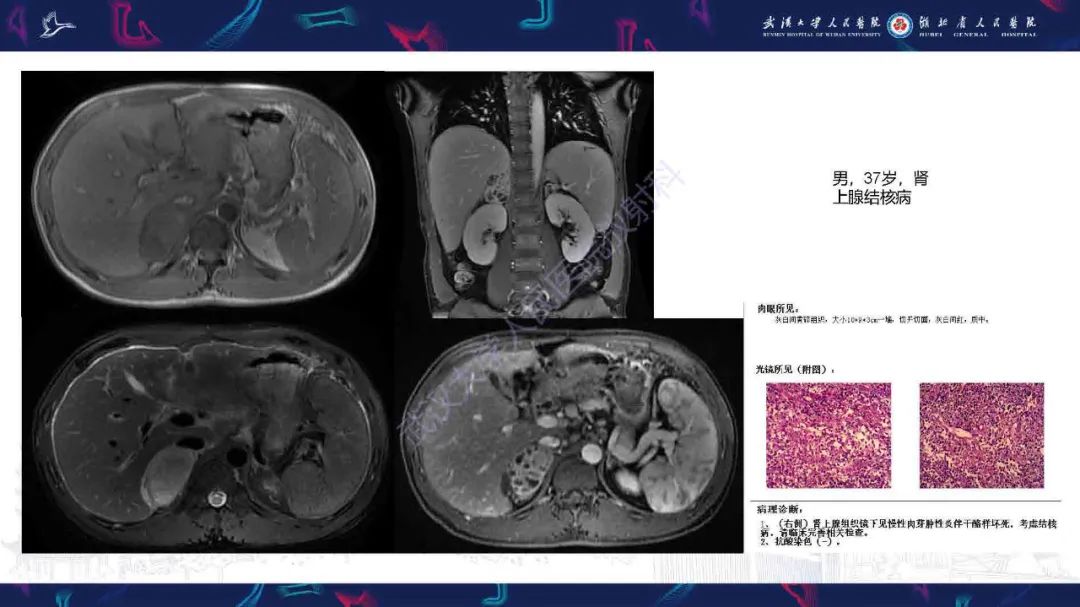Click the white bird logo in header

pyautogui.click(x=57, y=25)
